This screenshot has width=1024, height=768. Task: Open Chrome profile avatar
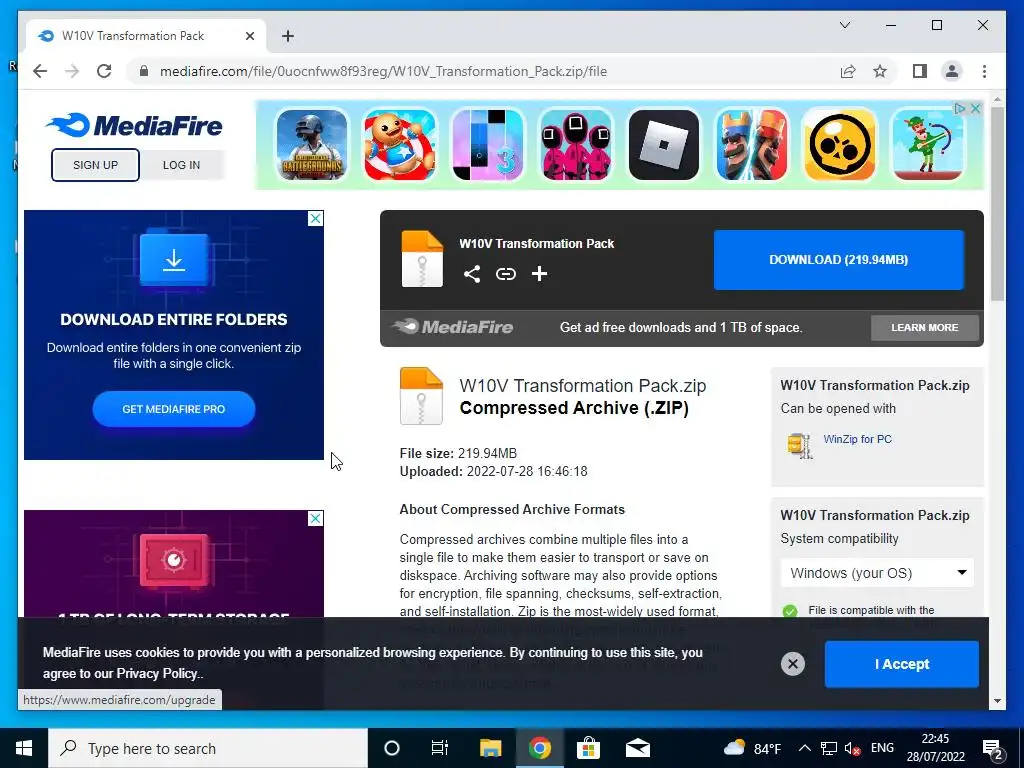[952, 71]
